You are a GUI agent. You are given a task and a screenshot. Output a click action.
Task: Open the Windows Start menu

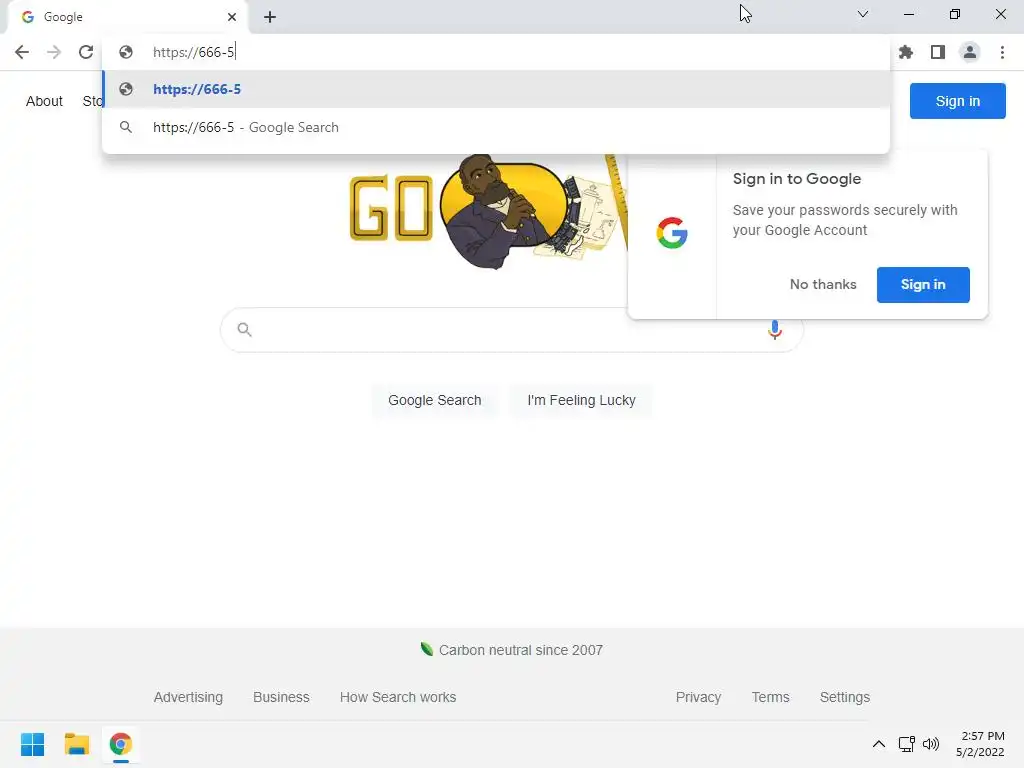pos(33,744)
